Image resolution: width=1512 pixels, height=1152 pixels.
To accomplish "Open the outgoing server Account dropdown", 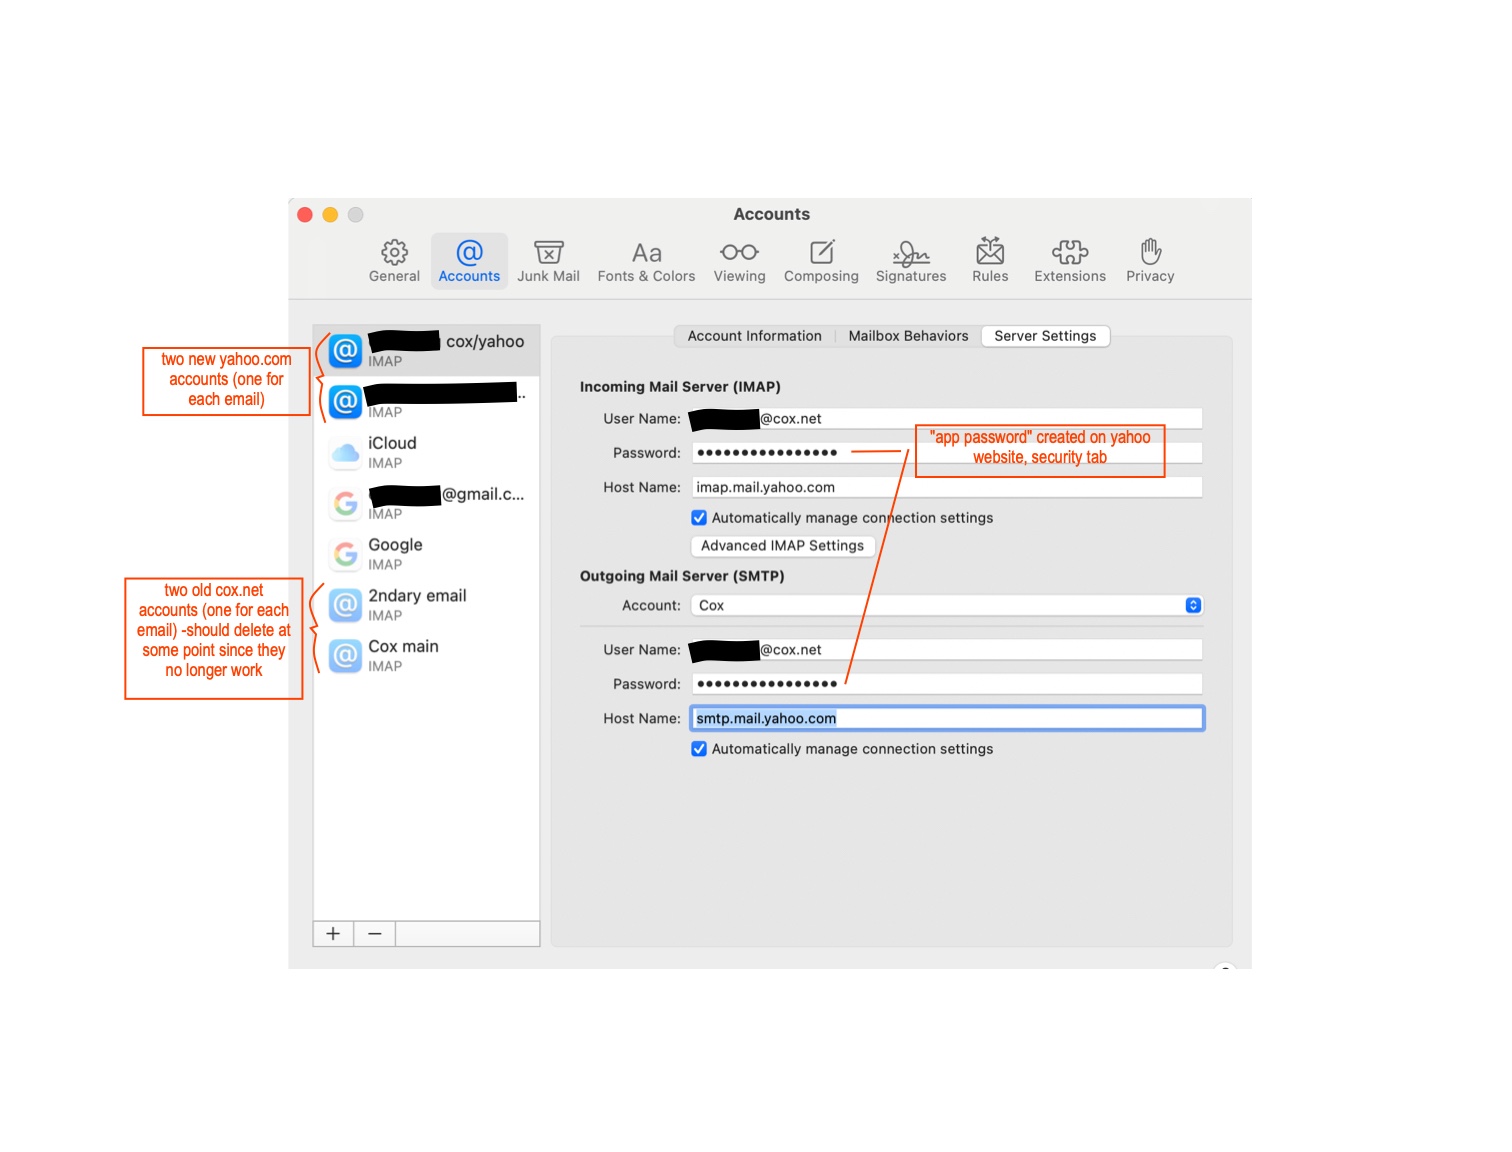I will pyautogui.click(x=947, y=605).
